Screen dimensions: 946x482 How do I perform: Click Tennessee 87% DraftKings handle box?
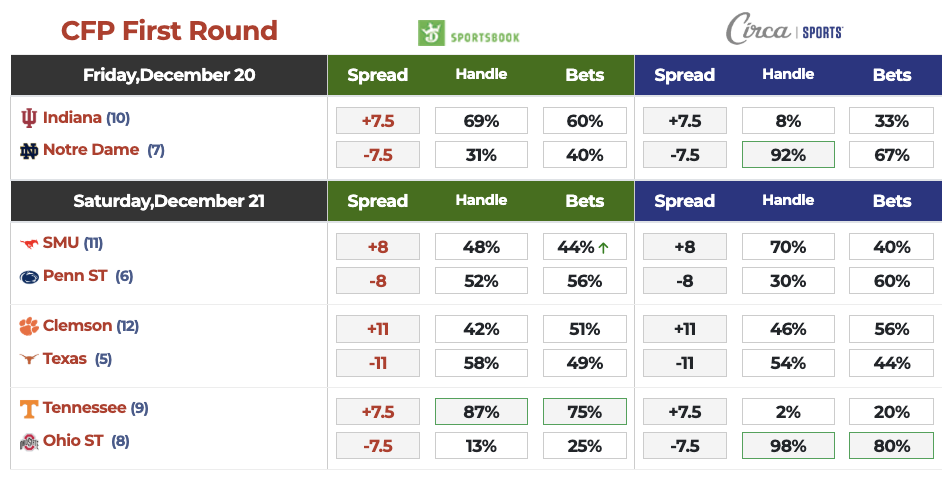coord(481,412)
